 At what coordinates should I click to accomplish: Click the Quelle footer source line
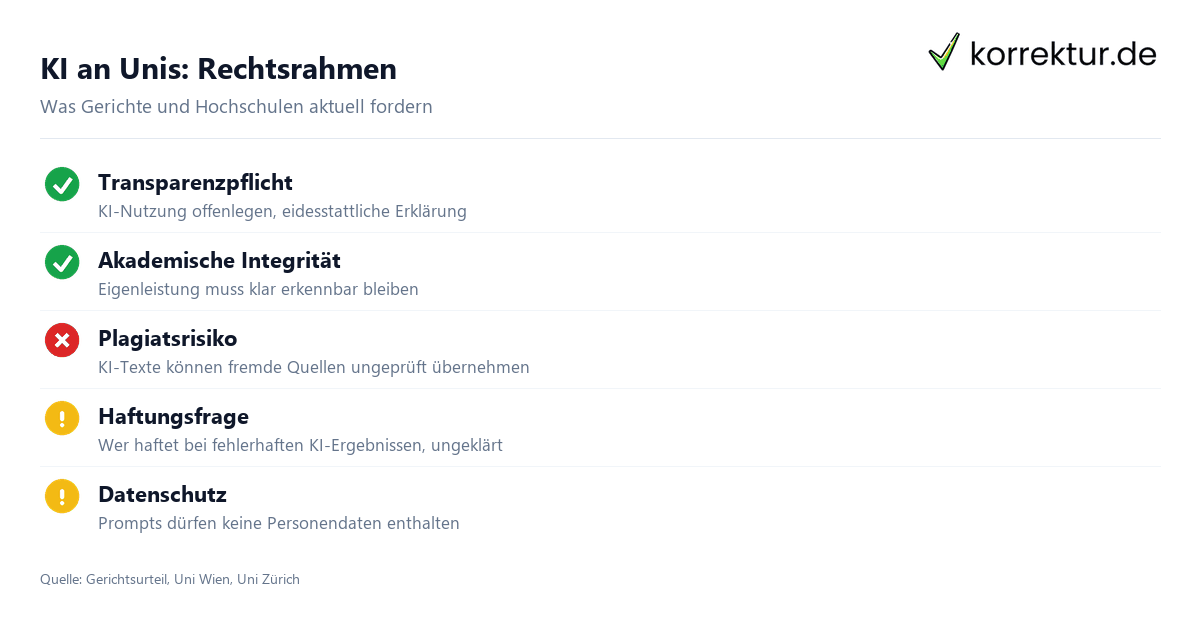170,579
